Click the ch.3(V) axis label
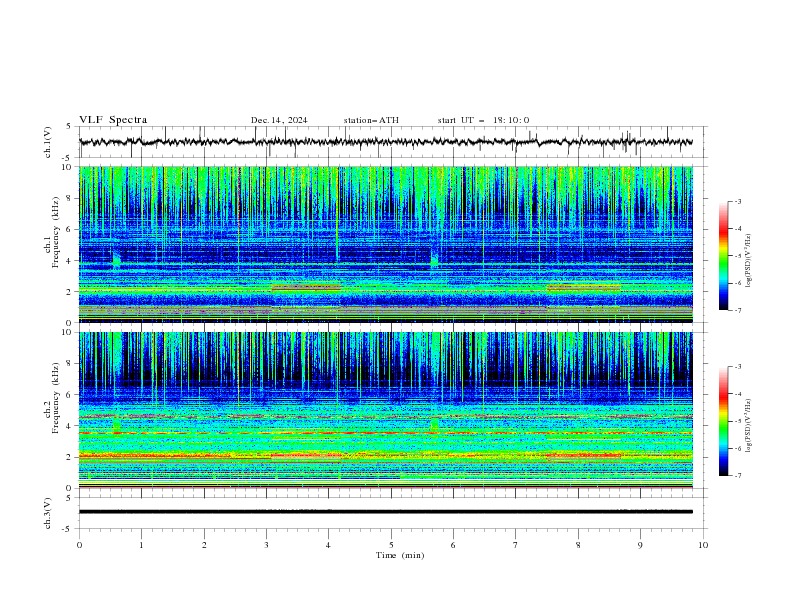 point(48,513)
